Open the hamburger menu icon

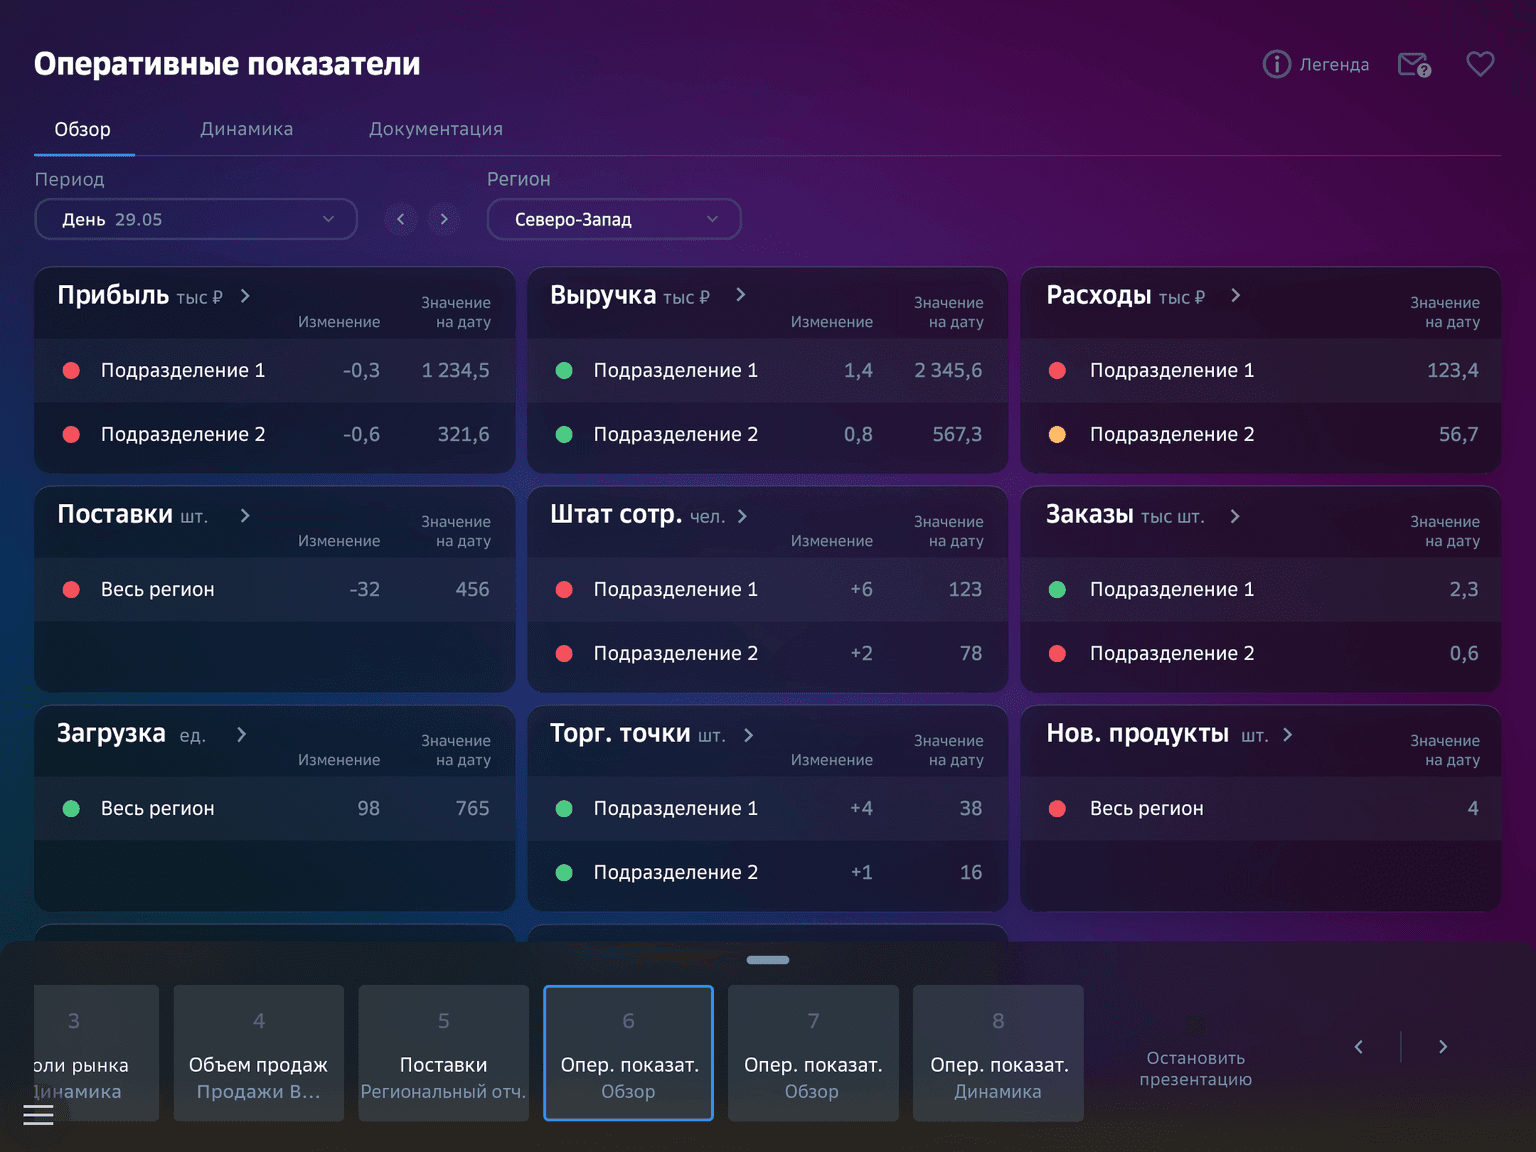(x=38, y=1114)
